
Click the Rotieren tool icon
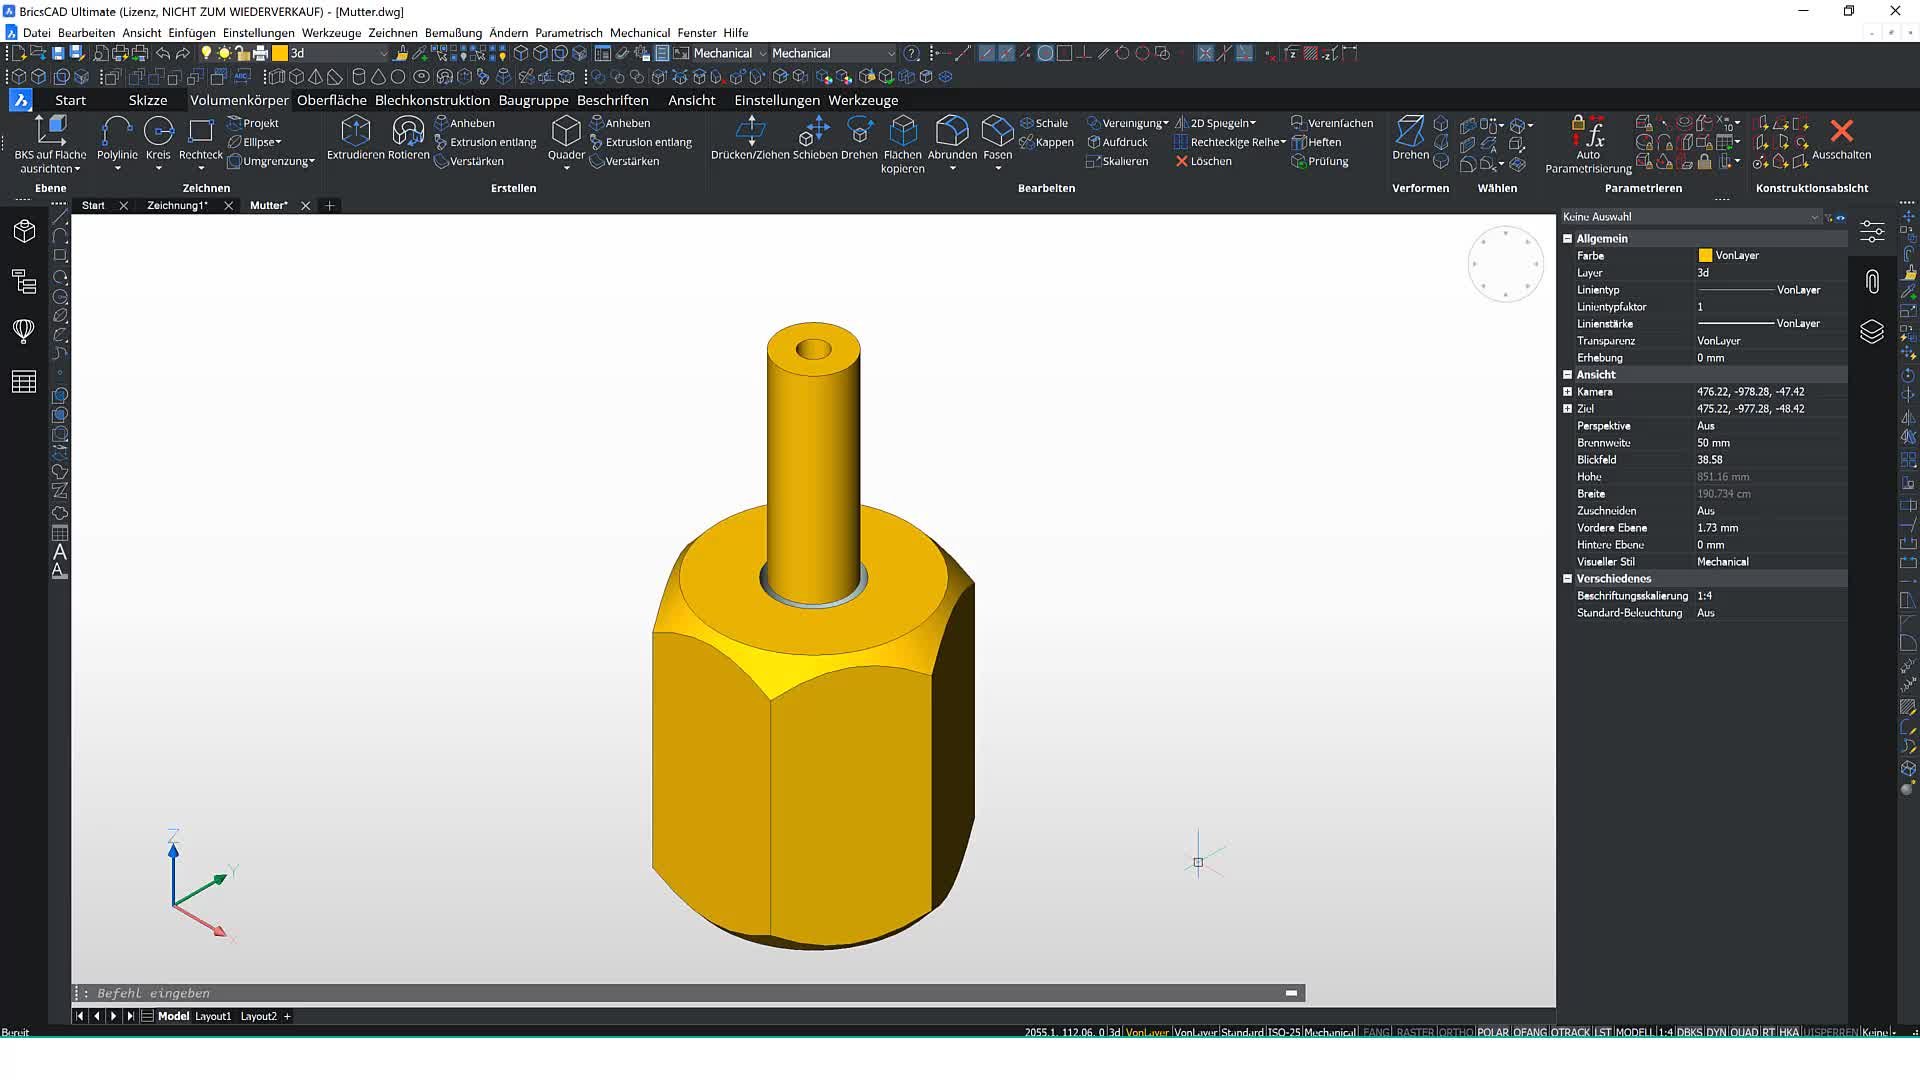408,131
